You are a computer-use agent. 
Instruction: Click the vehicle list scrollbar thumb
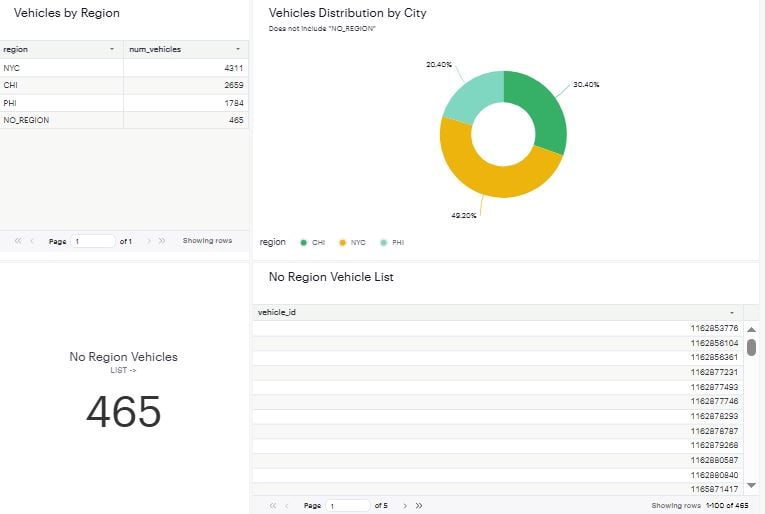pos(751,347)
